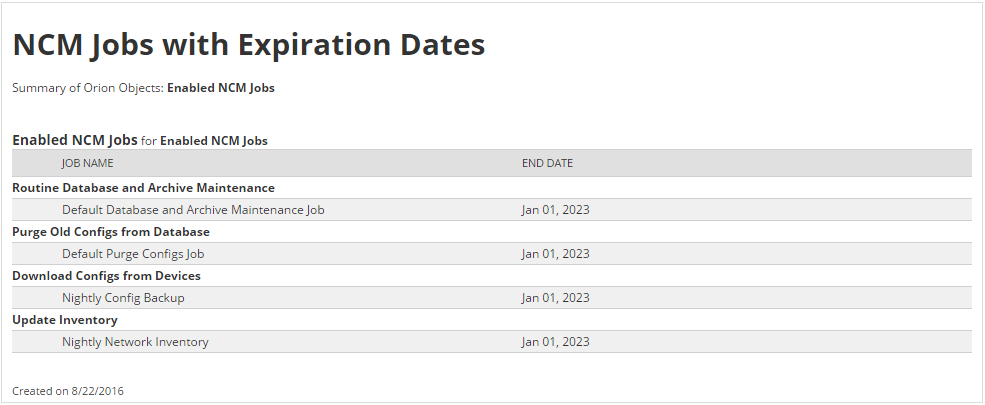This screenshot has height=405, width=985.
Task: Select the Nightly Config Backup job
Action: click(x=122, y=298)
